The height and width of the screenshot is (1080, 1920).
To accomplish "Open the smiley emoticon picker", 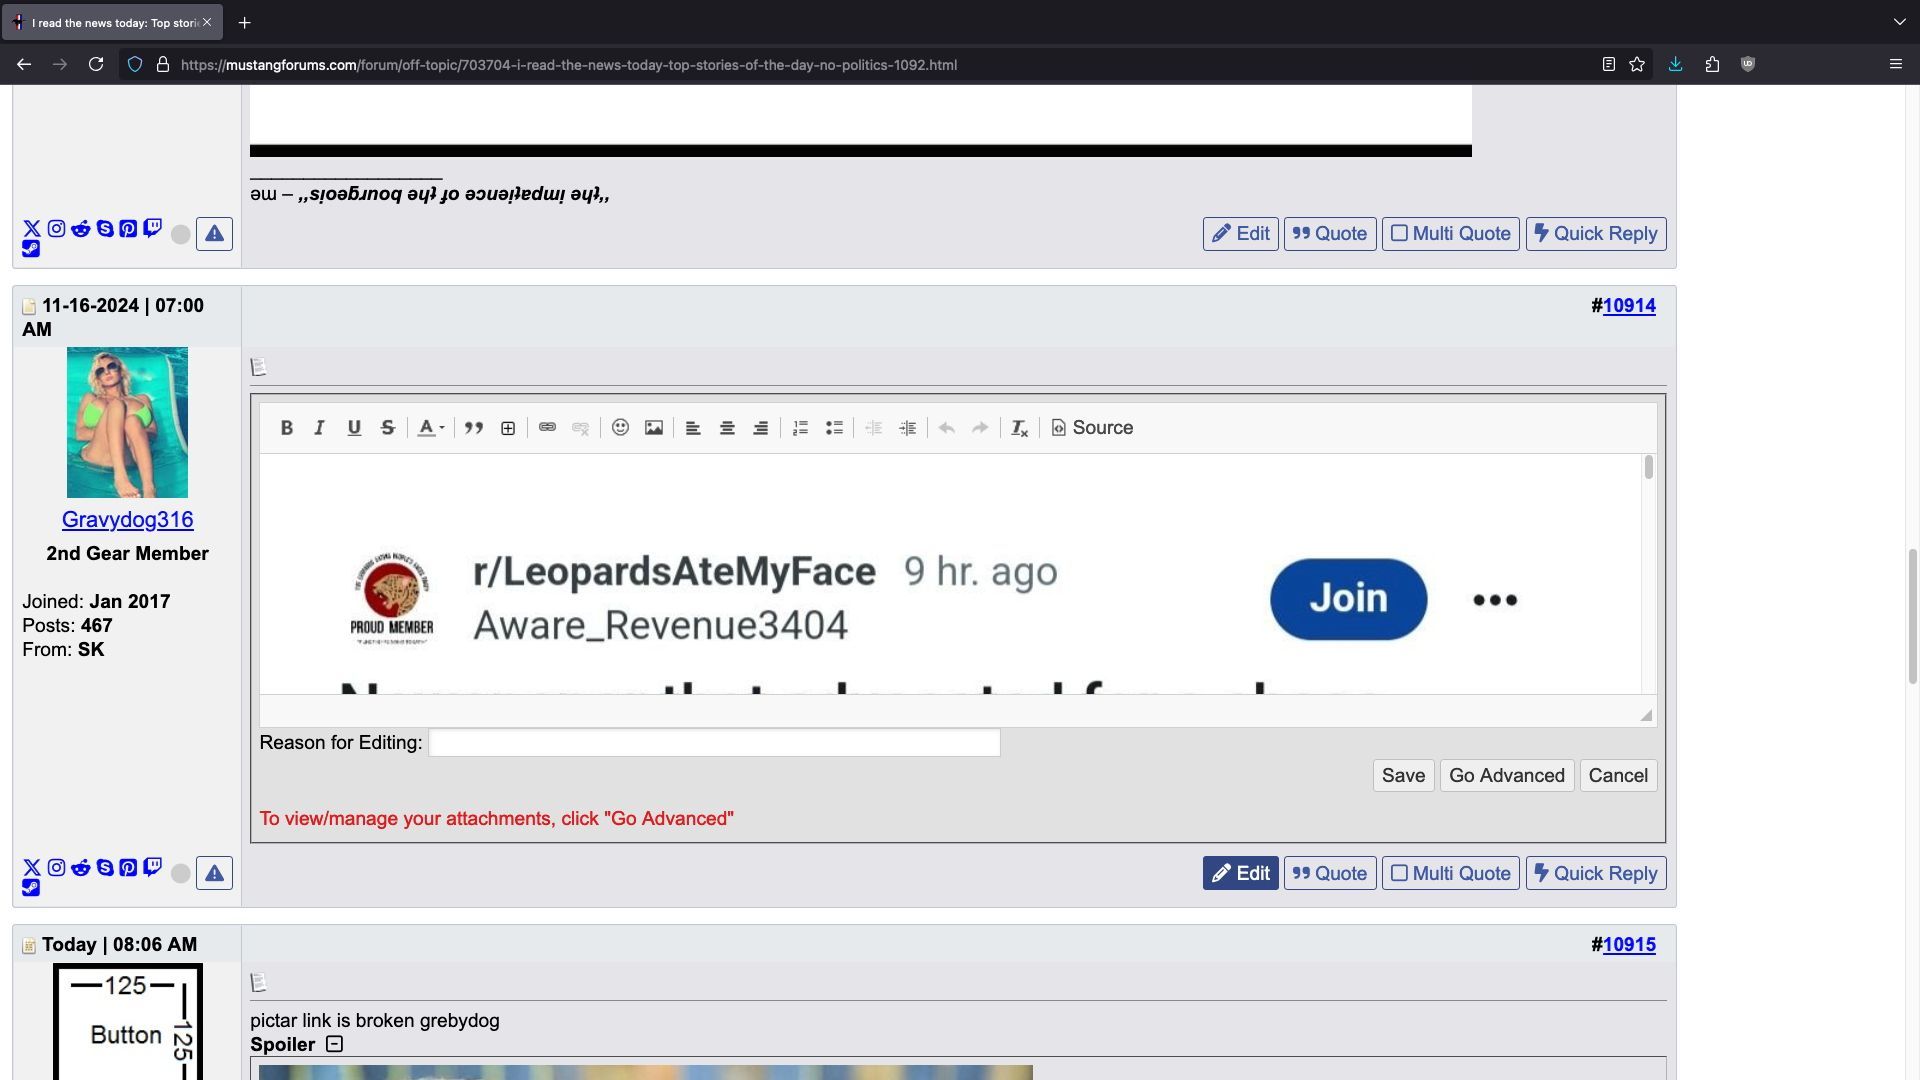I will tap(620, 428).
